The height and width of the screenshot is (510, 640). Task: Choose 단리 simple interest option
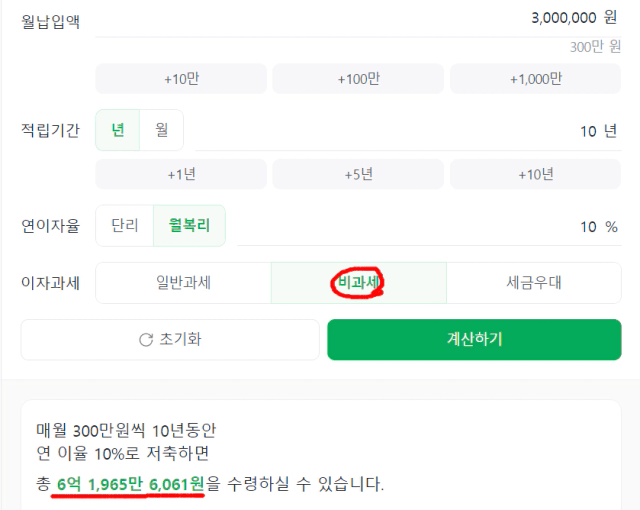click(x=125, y=226)
